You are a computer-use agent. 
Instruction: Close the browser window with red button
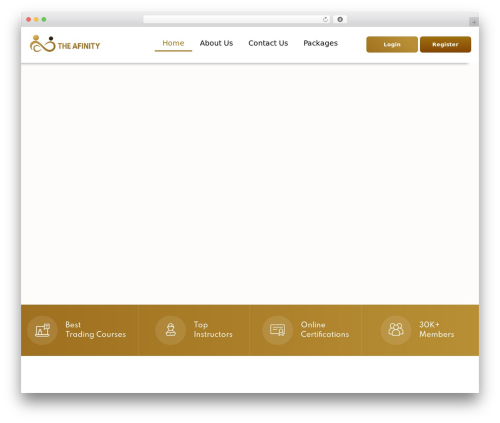click(29, 19)
